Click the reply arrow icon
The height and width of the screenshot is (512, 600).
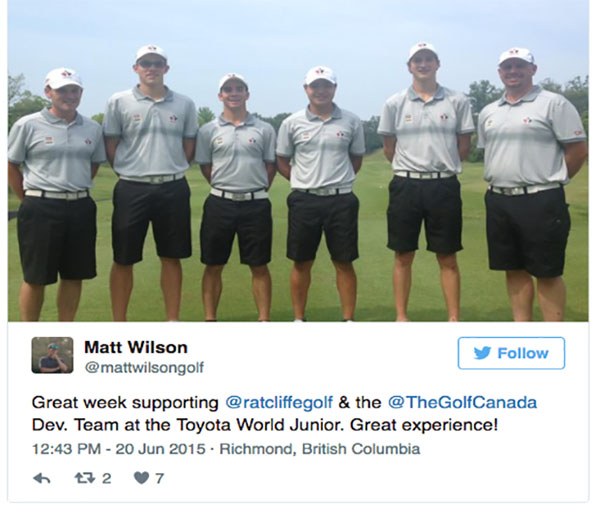tap(42, 478)
